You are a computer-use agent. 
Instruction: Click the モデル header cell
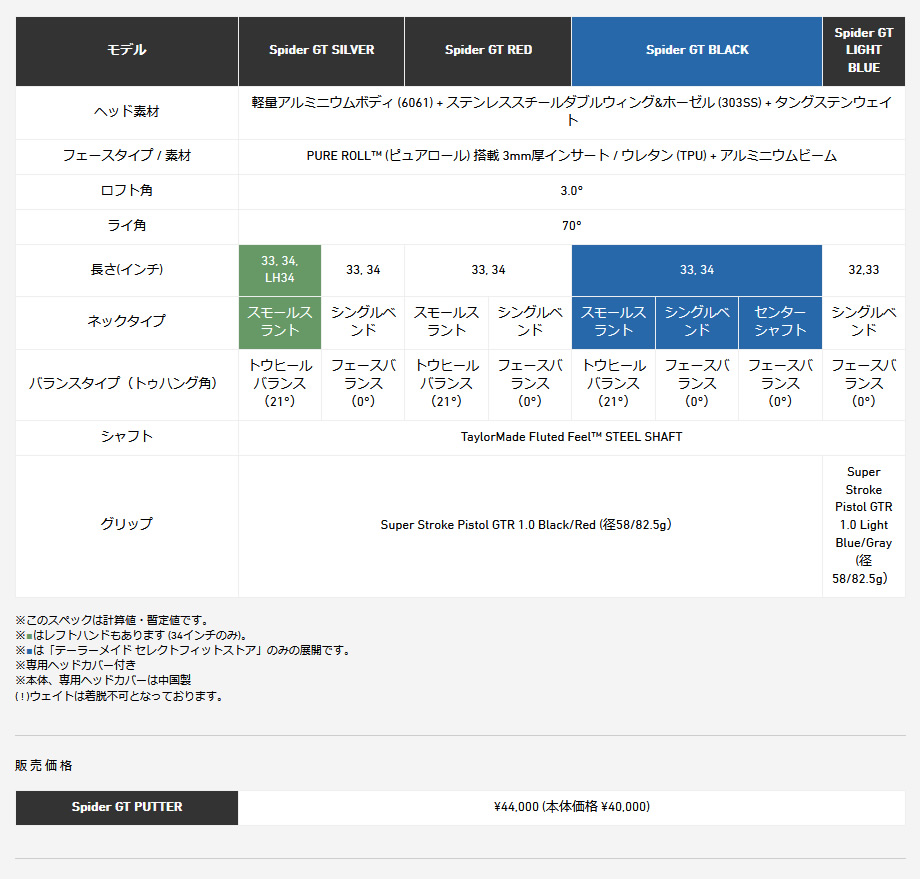[x=127, y=51]
